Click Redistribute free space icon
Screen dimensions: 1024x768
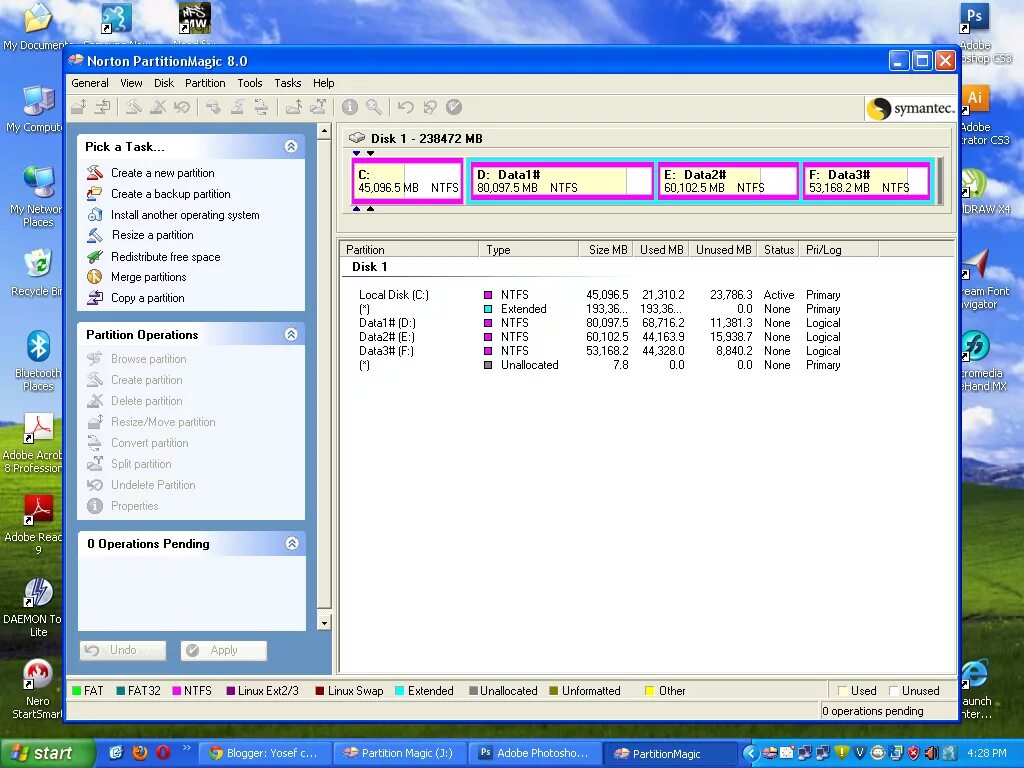95,257
